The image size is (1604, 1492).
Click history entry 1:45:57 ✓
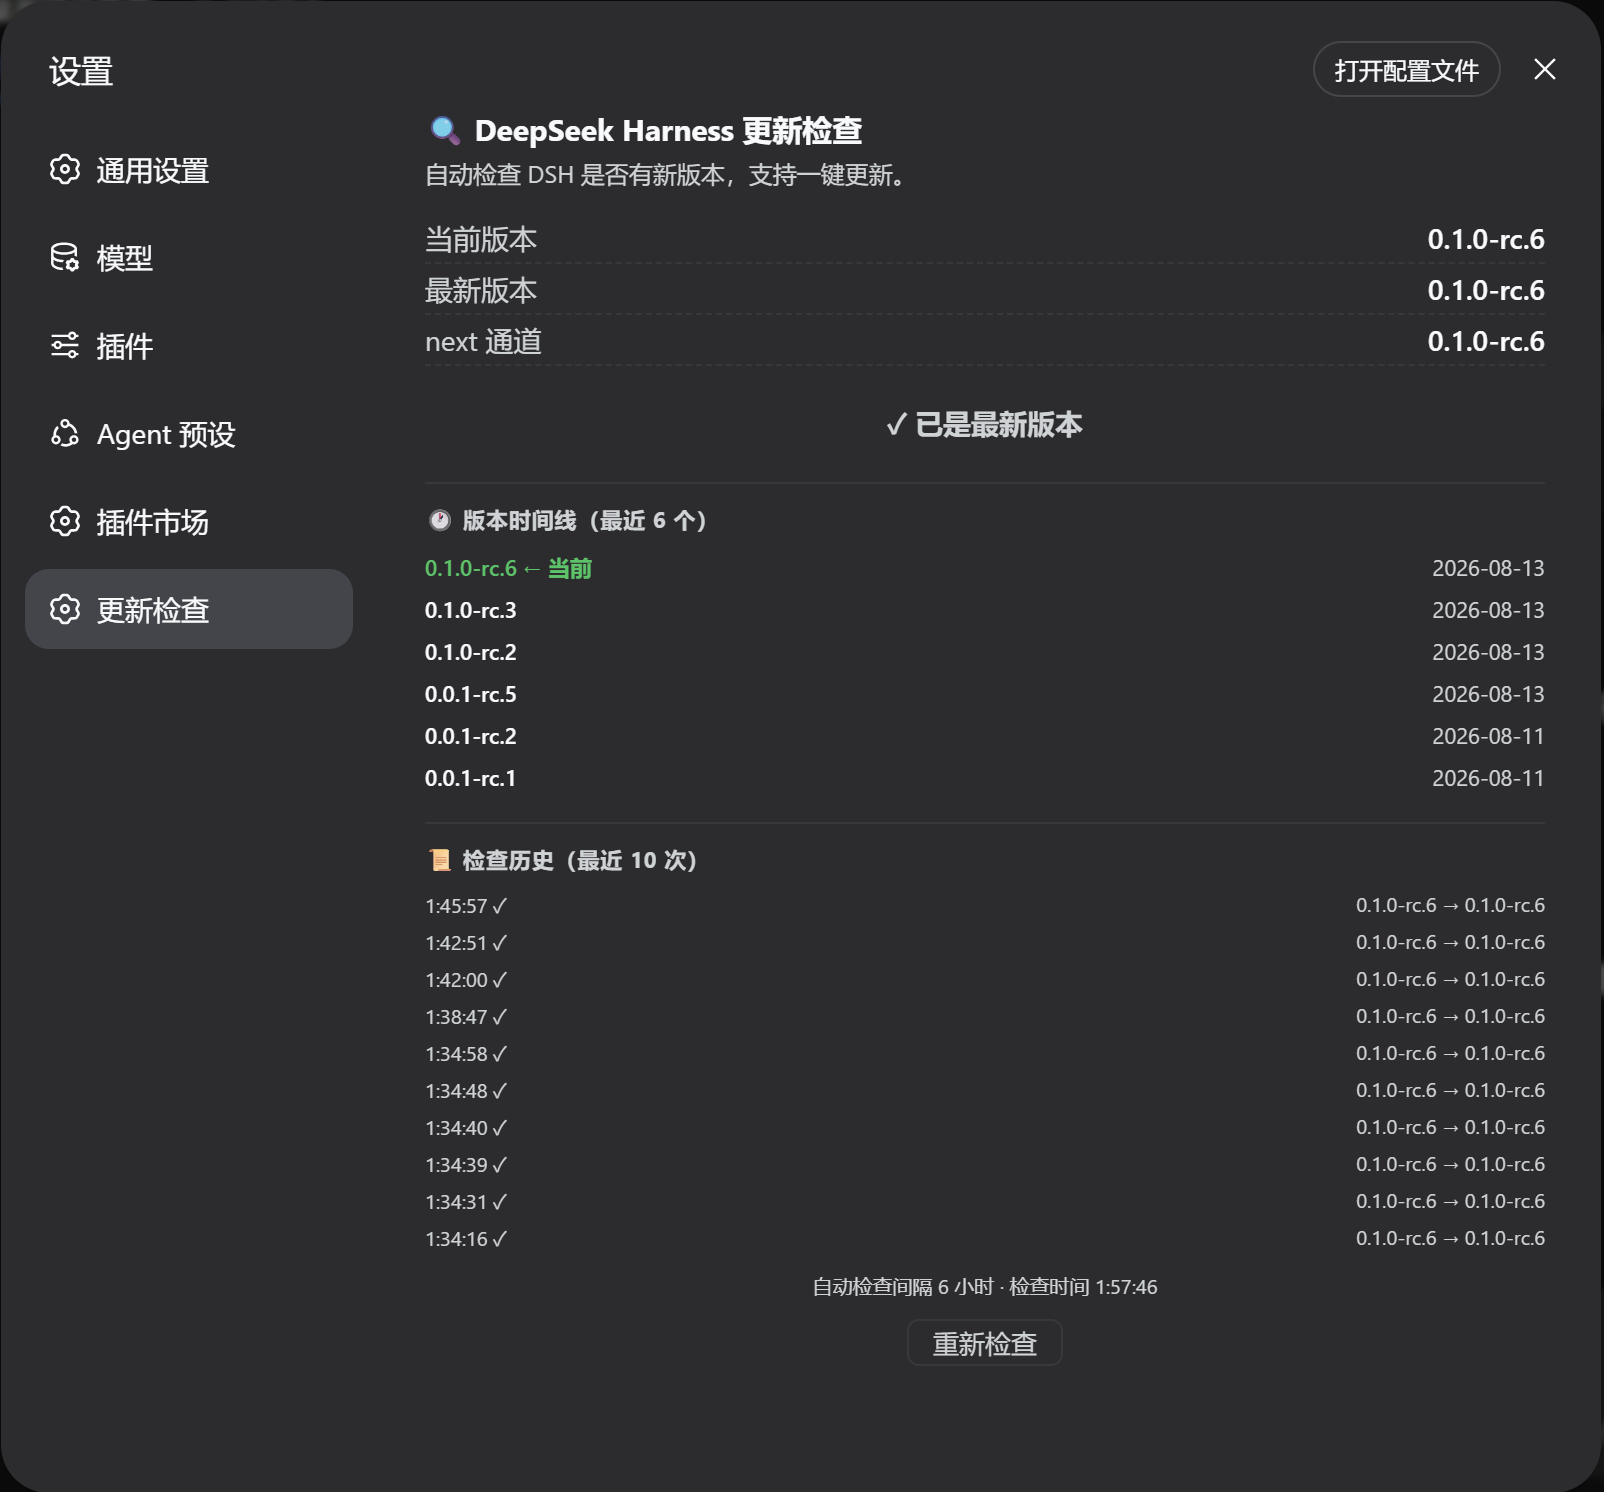467,906
